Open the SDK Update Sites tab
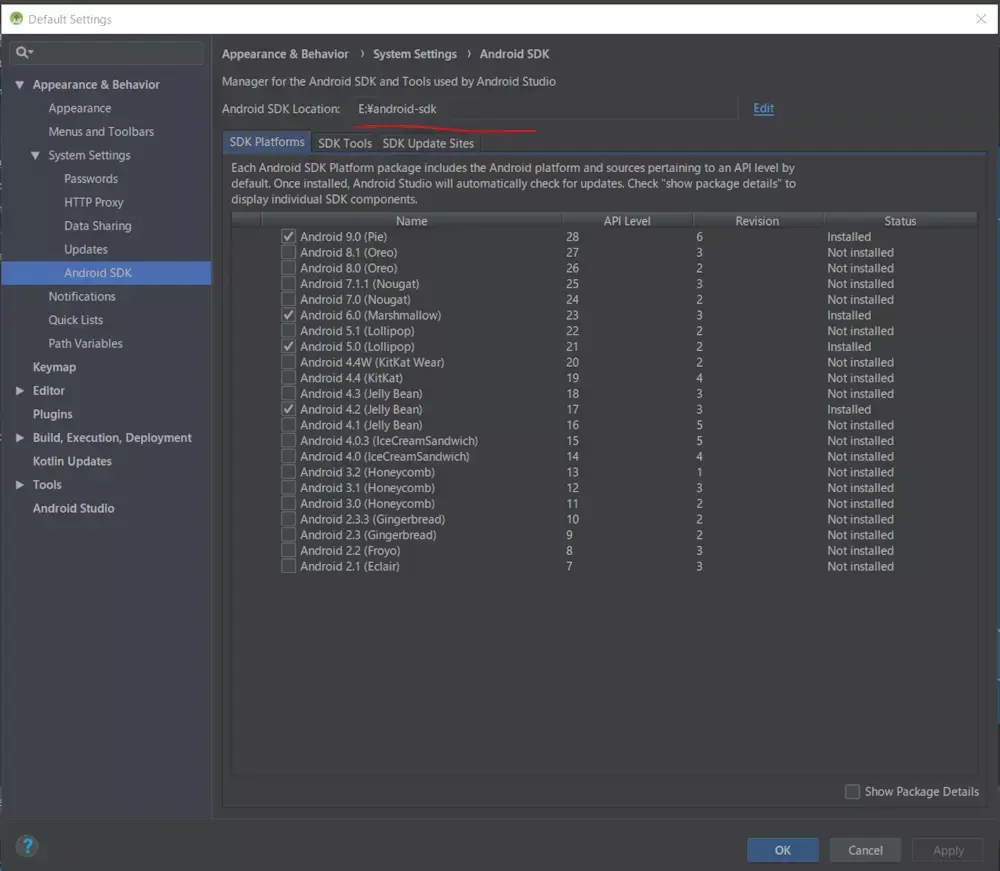 (x=428, y=143)
